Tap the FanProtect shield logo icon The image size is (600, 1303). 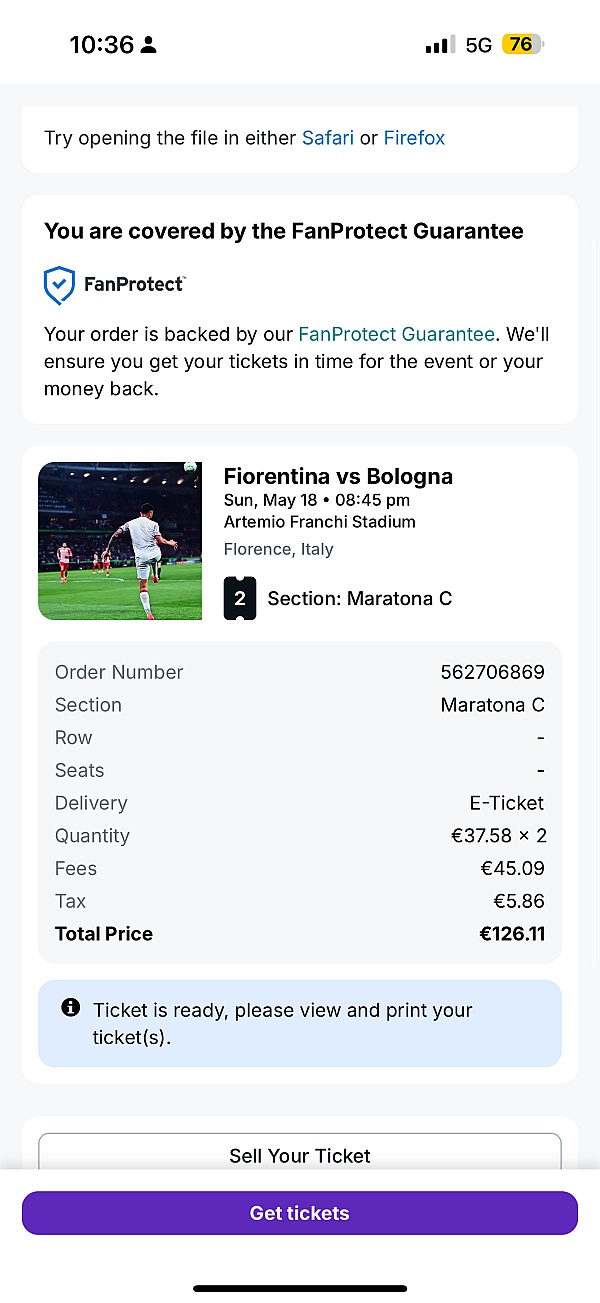[x=60, y=285]
